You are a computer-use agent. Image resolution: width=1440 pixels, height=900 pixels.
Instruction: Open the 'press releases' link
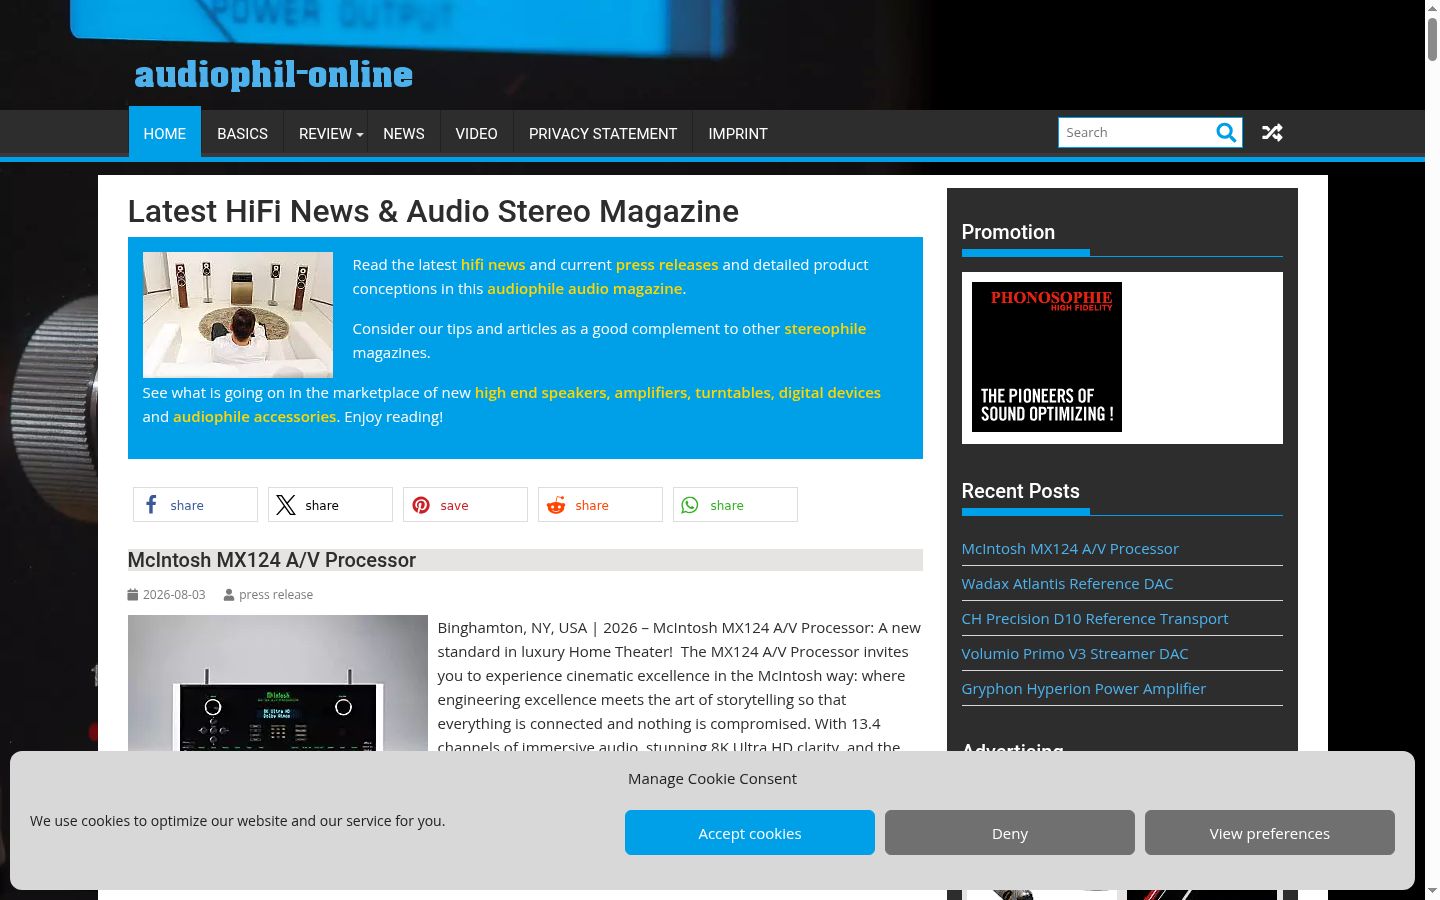pyautogui.click(x=667, y=264)
